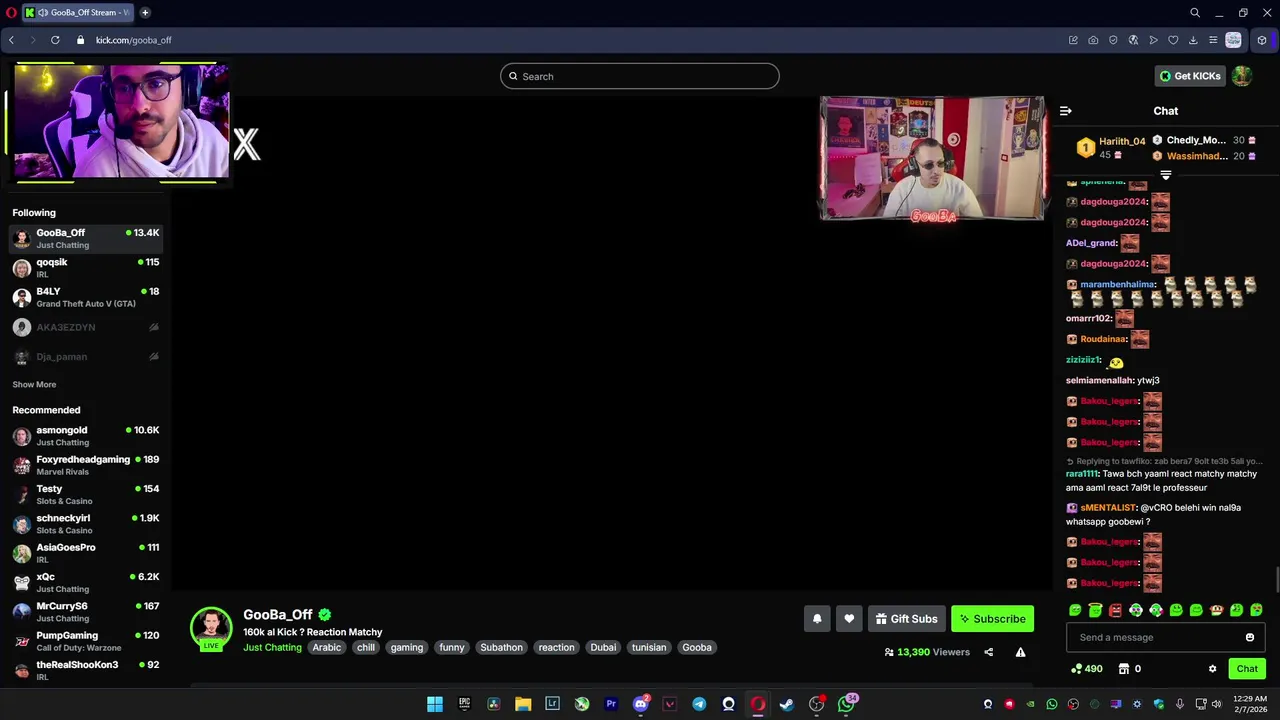This screenshot has width=1280, height=720.
Task: Click rara1111 username in chat
Action: click(x=1082, y=474)
